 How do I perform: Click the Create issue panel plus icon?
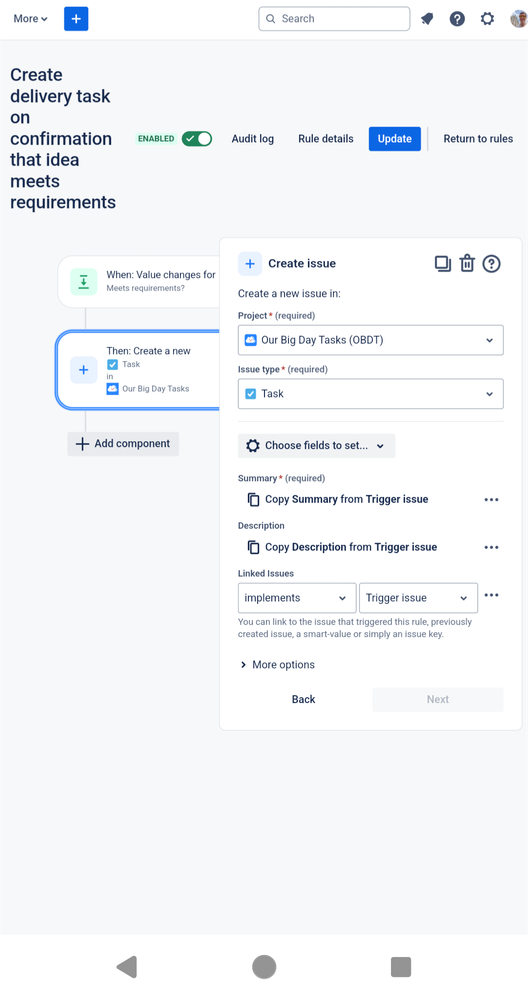click(x=250, y=263)
